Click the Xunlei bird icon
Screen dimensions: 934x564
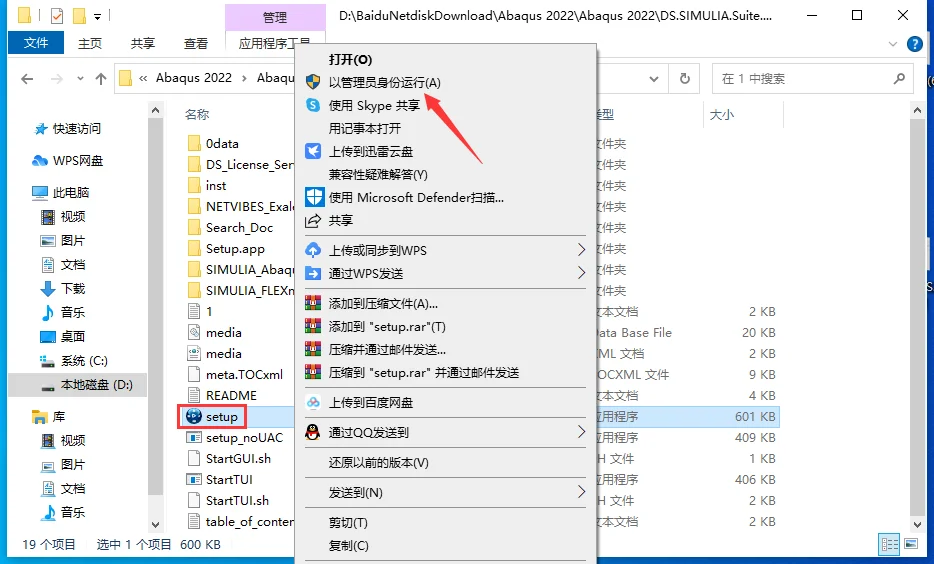(x=313, y=151)
